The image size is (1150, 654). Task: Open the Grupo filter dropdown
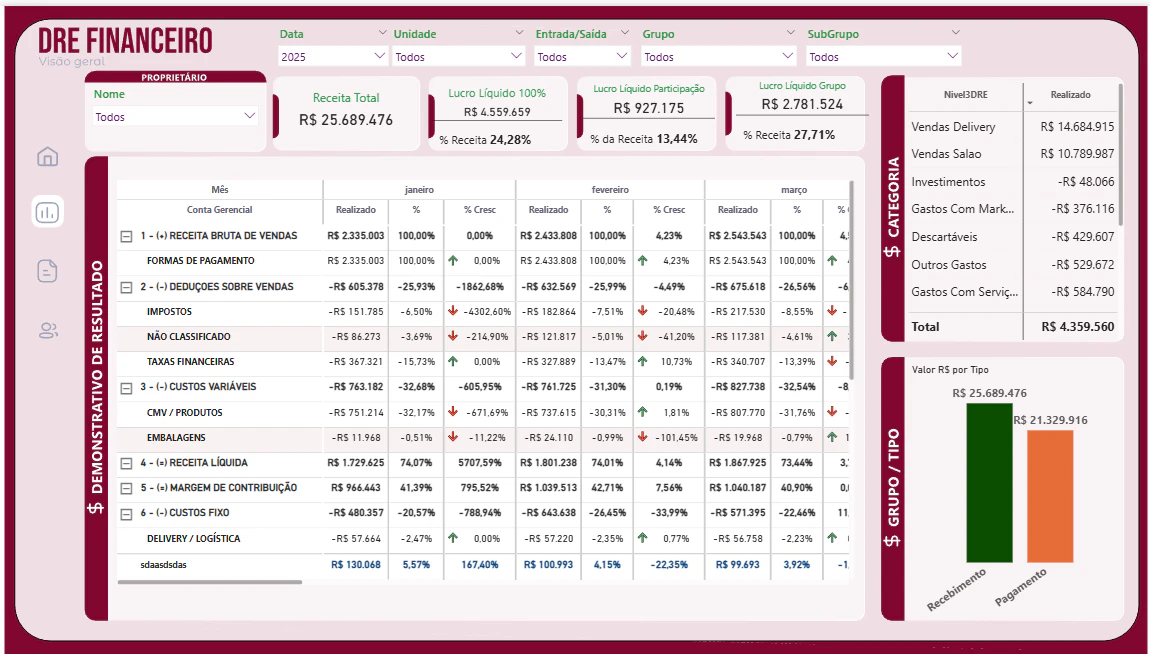718,56
